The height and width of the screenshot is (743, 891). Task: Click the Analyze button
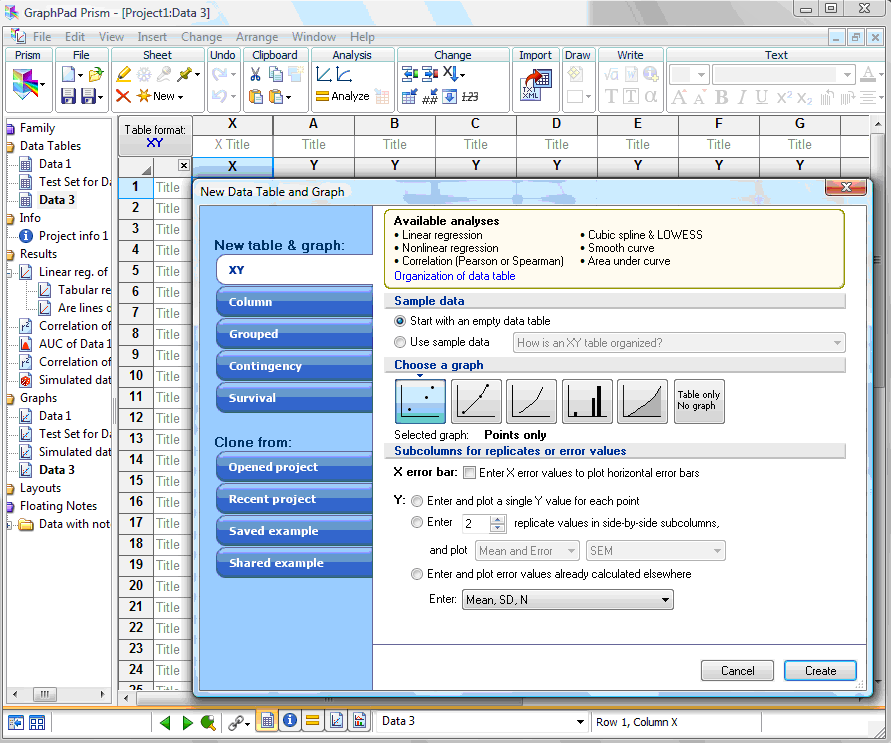(x=343, y=97)
